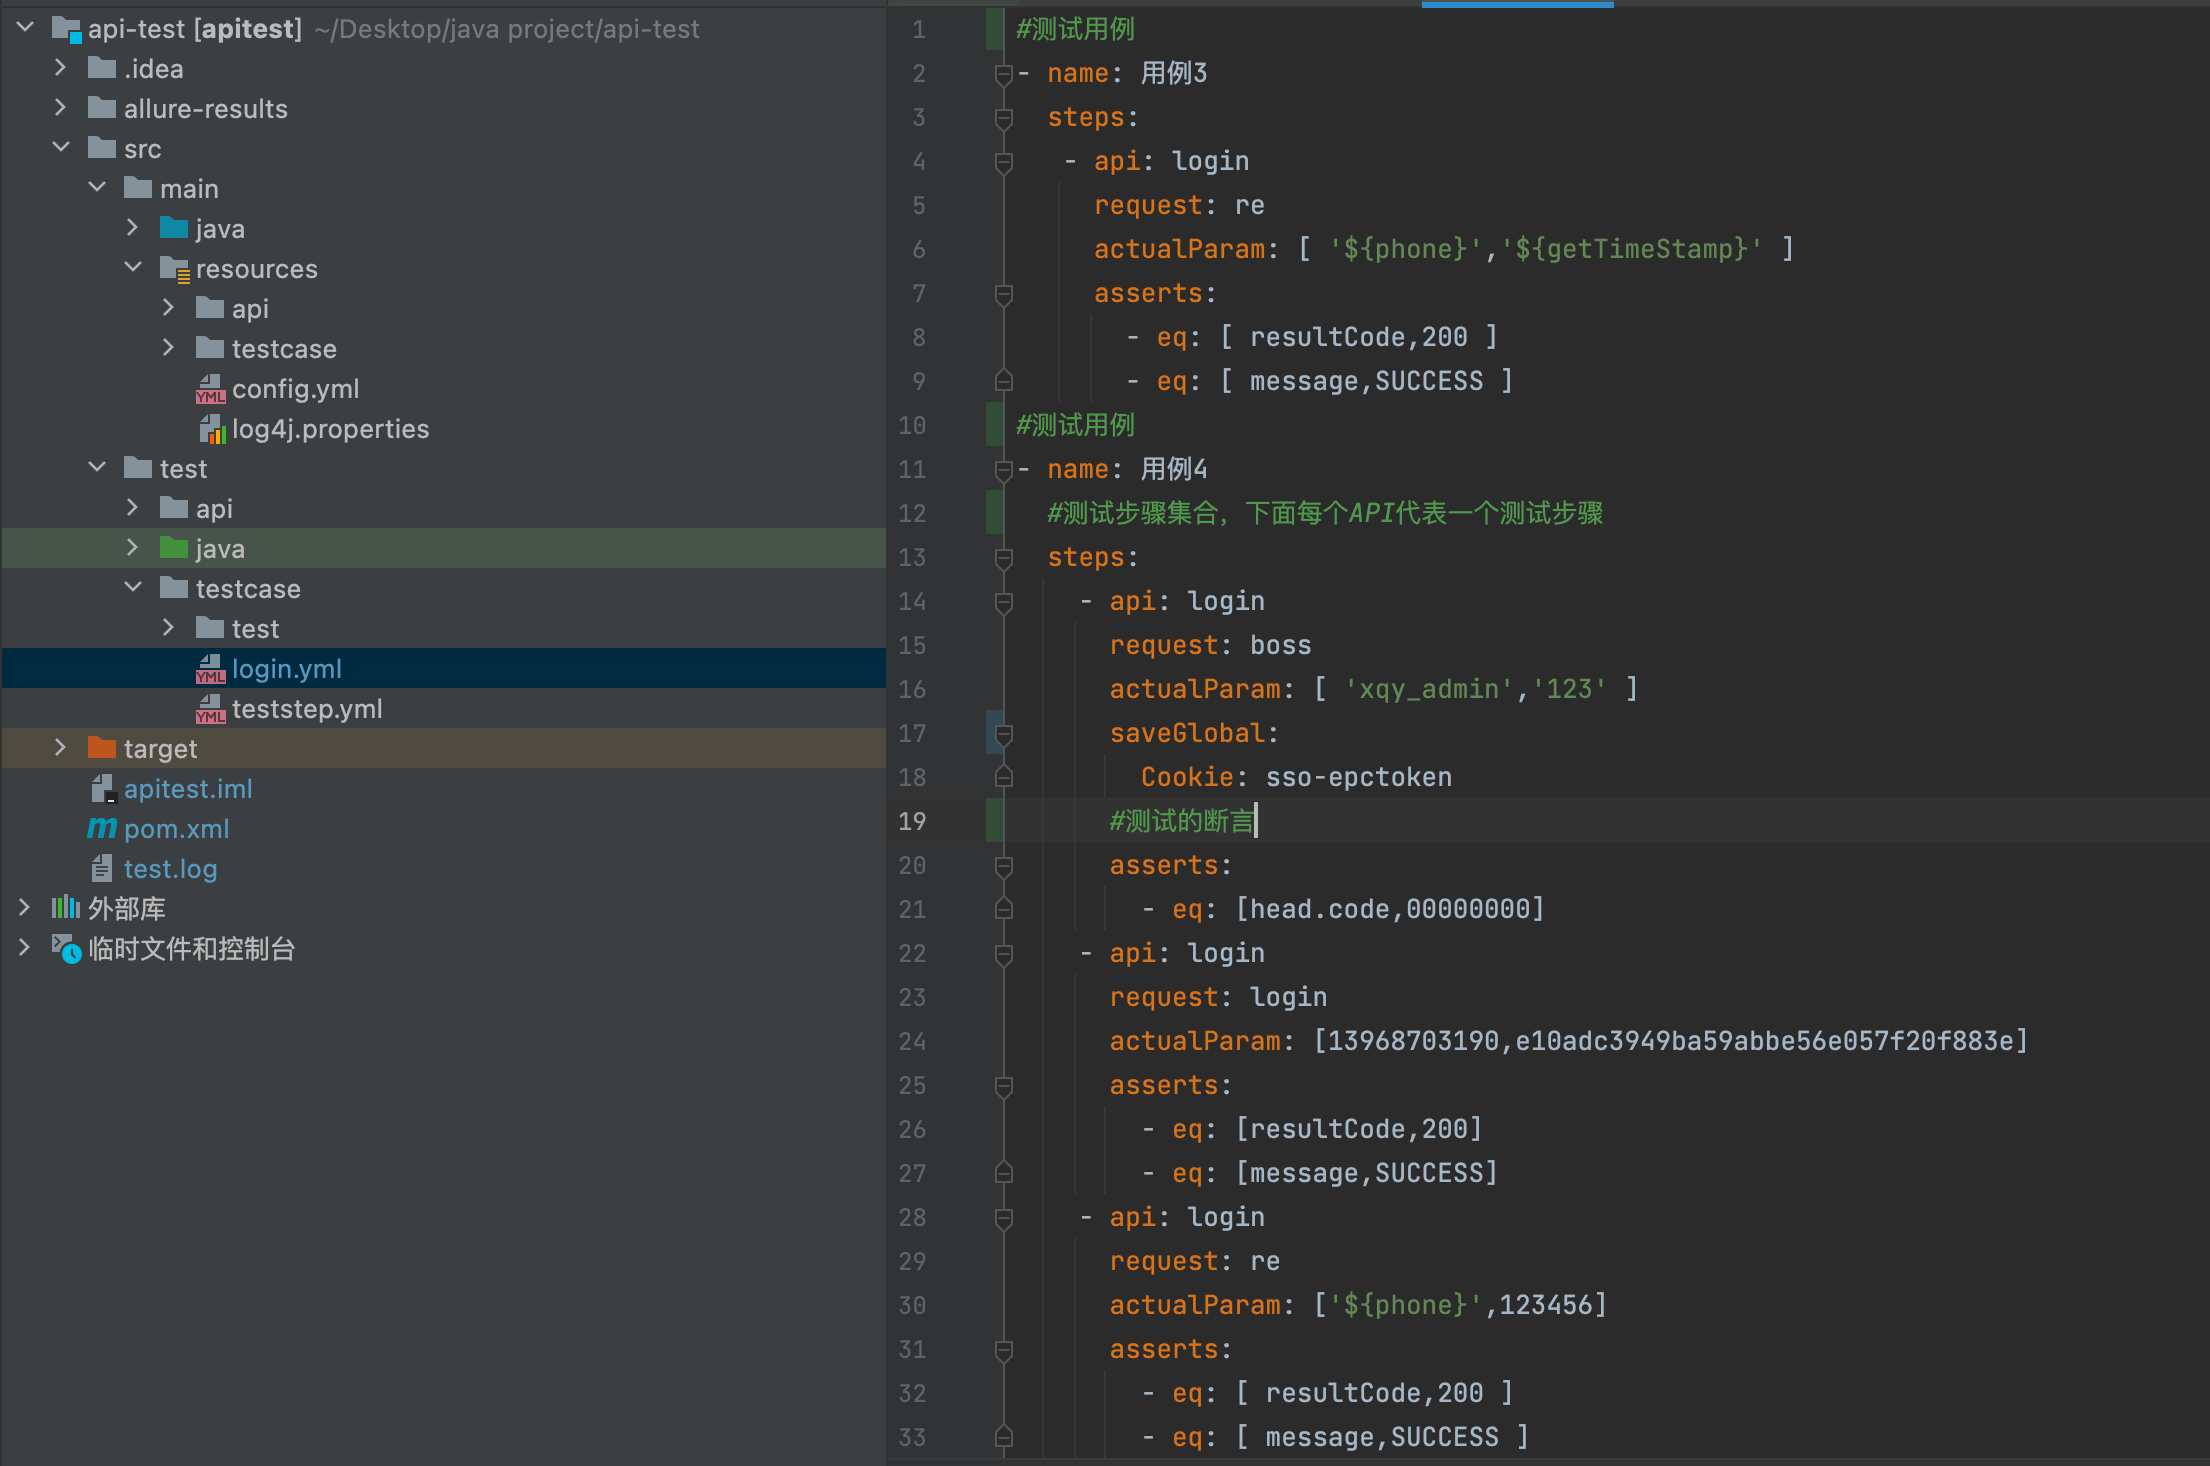Click the Maven pom.xml icon

point(102,828)
